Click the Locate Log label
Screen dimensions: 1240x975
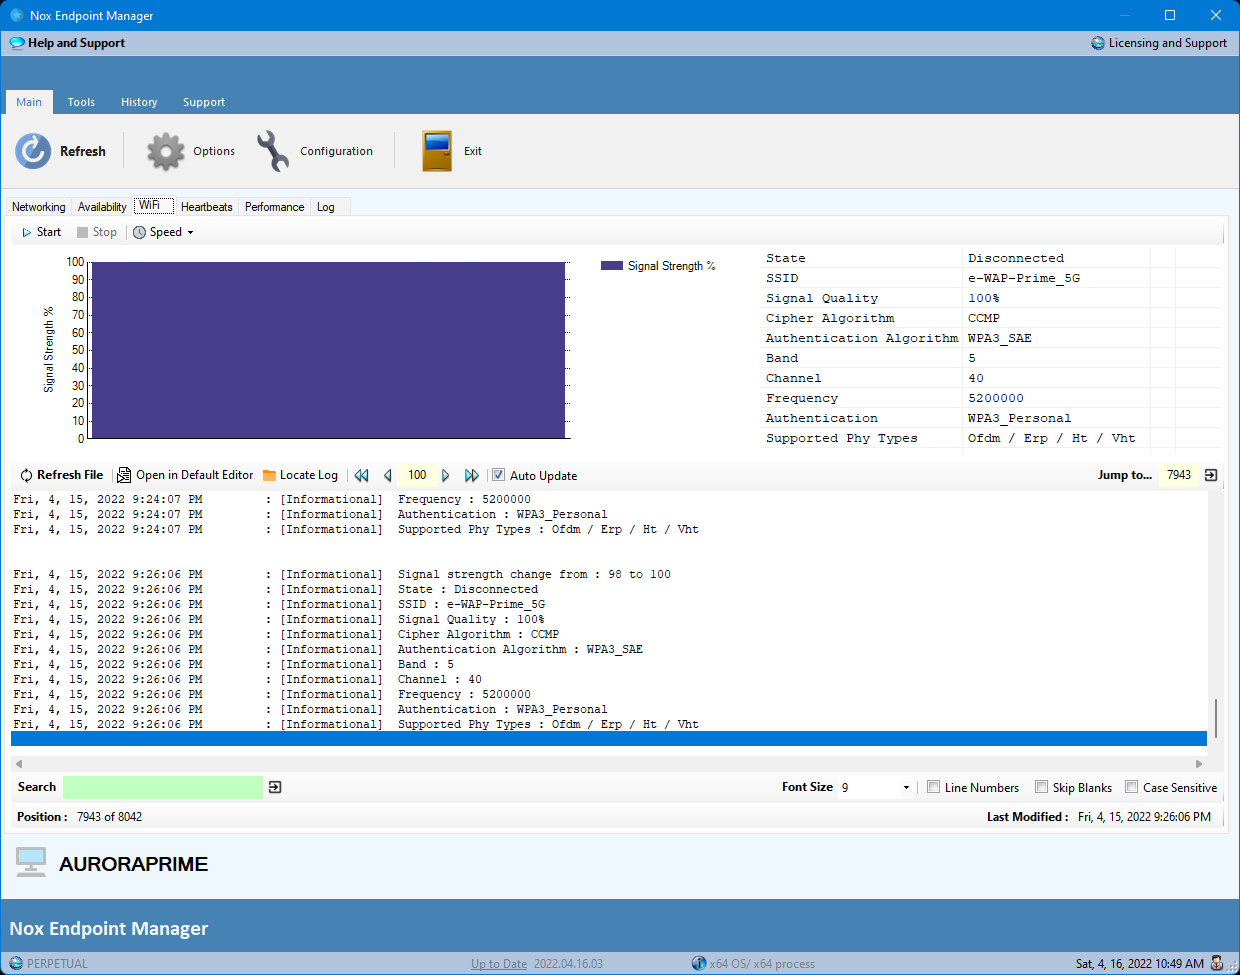(309, 475)
